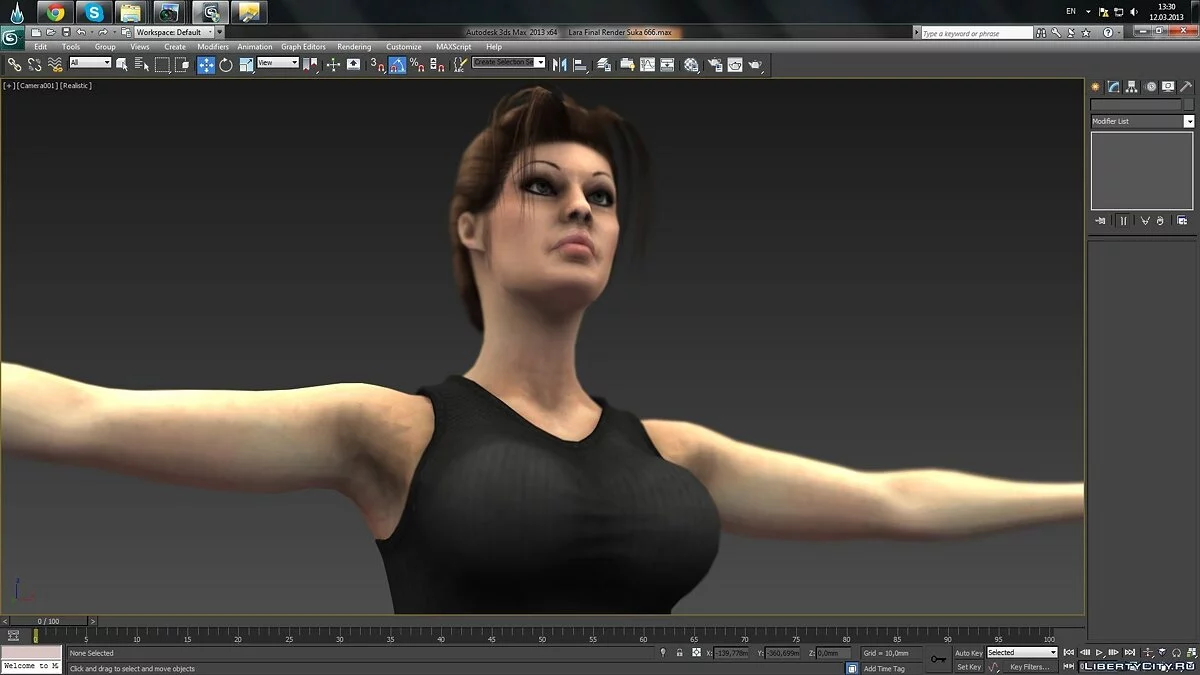Screen dimensions: 1200x675
Task: Toggle the Angle Snap button
Action: pyautogui.click(x=398, y=65)
